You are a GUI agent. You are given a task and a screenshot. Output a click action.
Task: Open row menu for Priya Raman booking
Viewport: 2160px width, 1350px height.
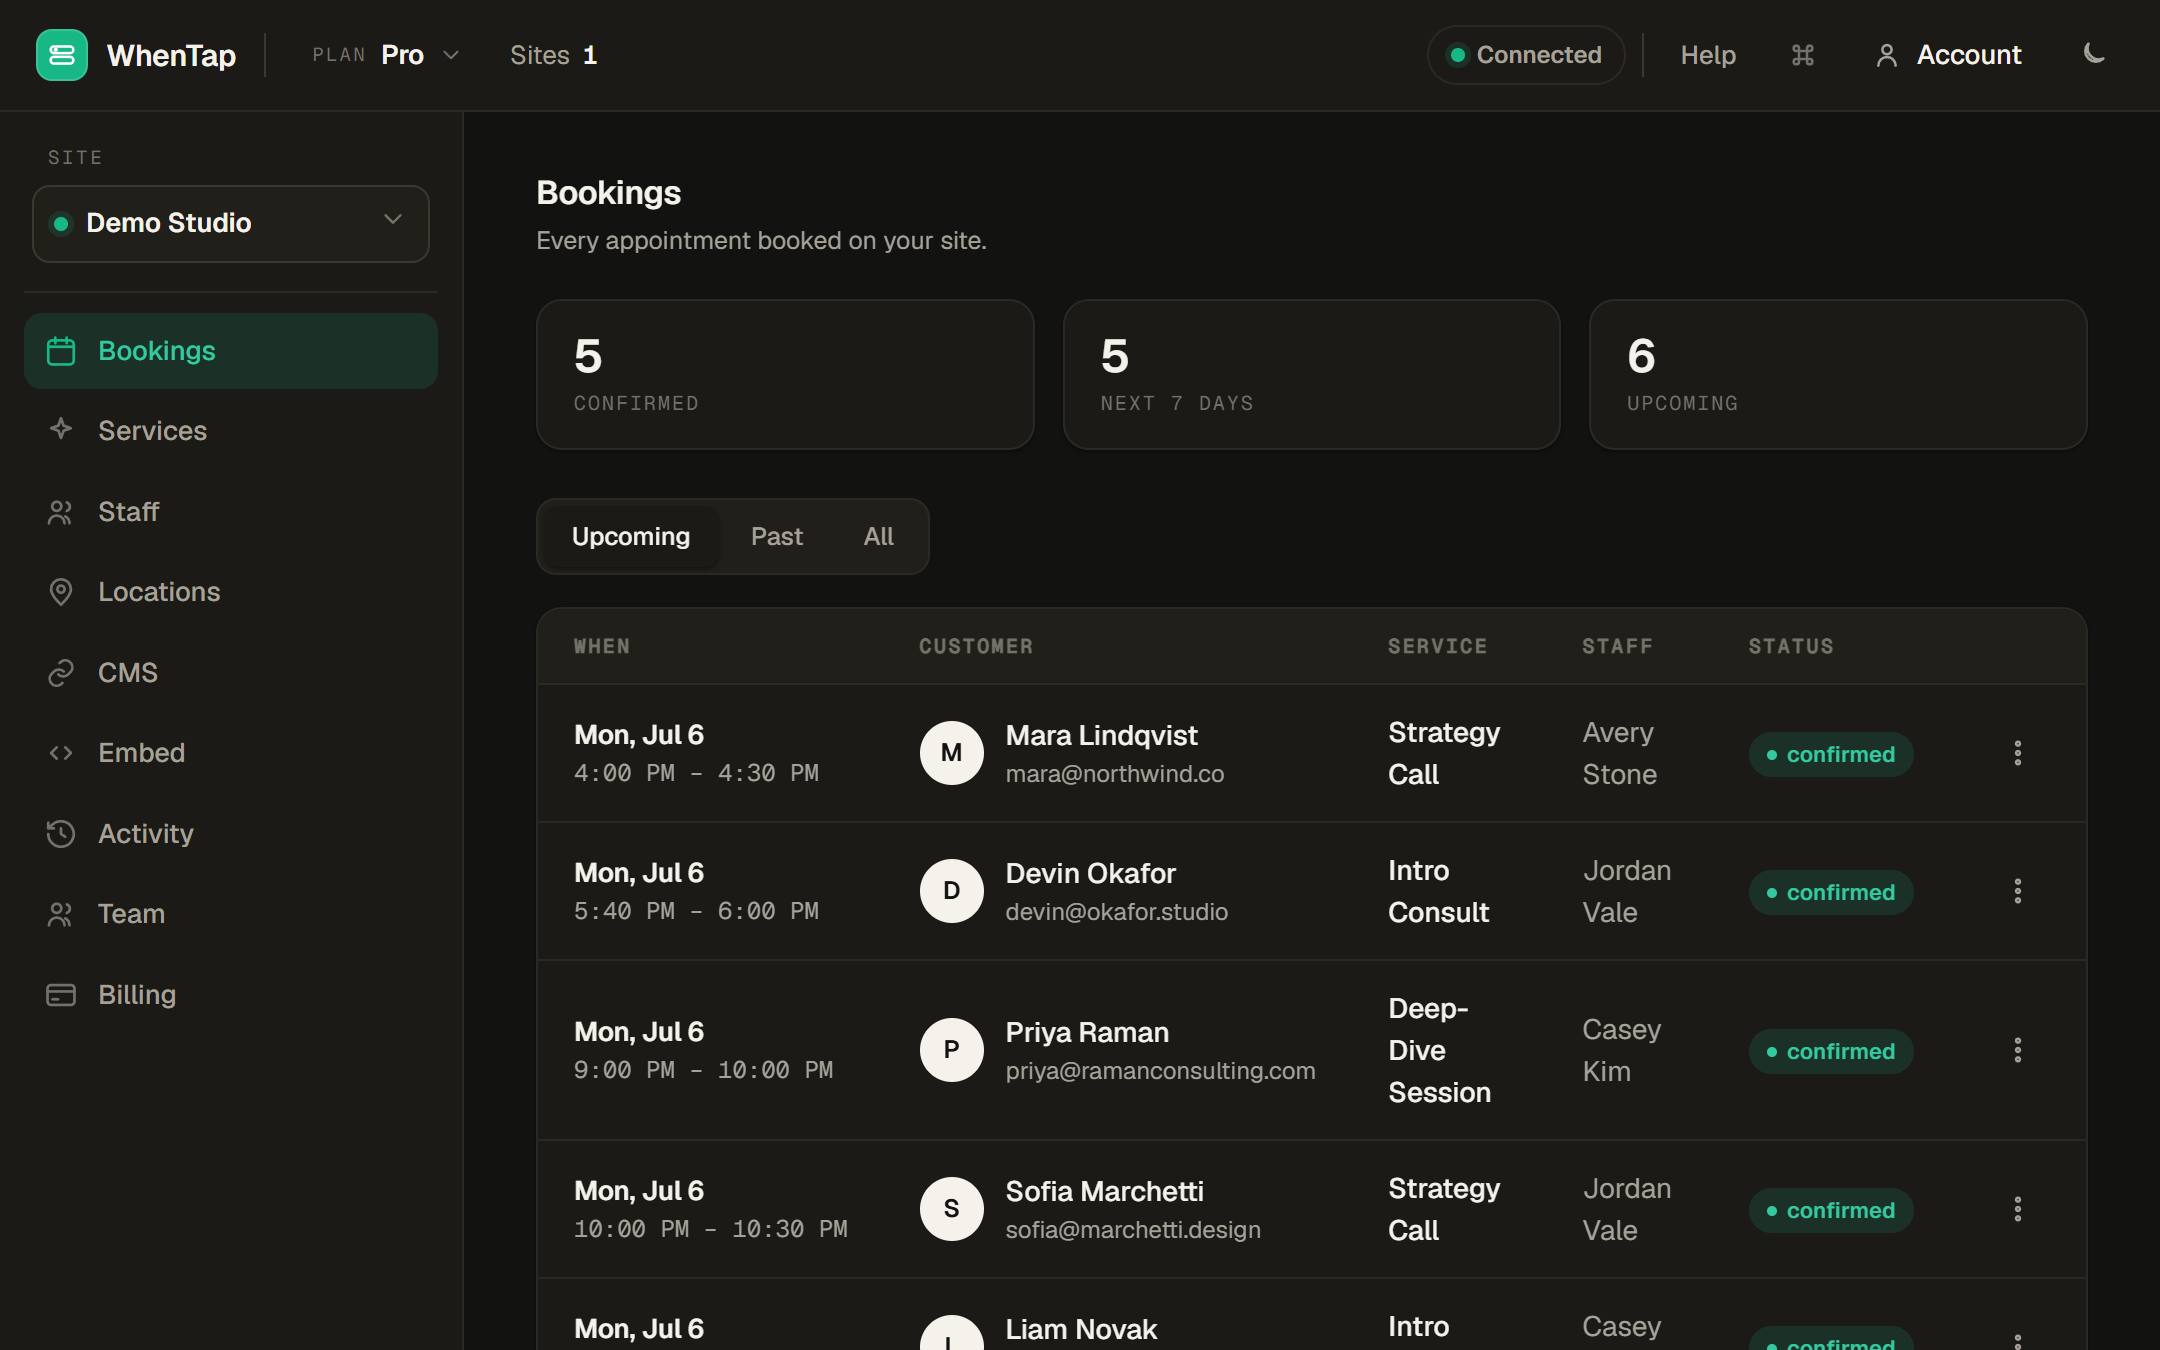click(2018, 1050)
